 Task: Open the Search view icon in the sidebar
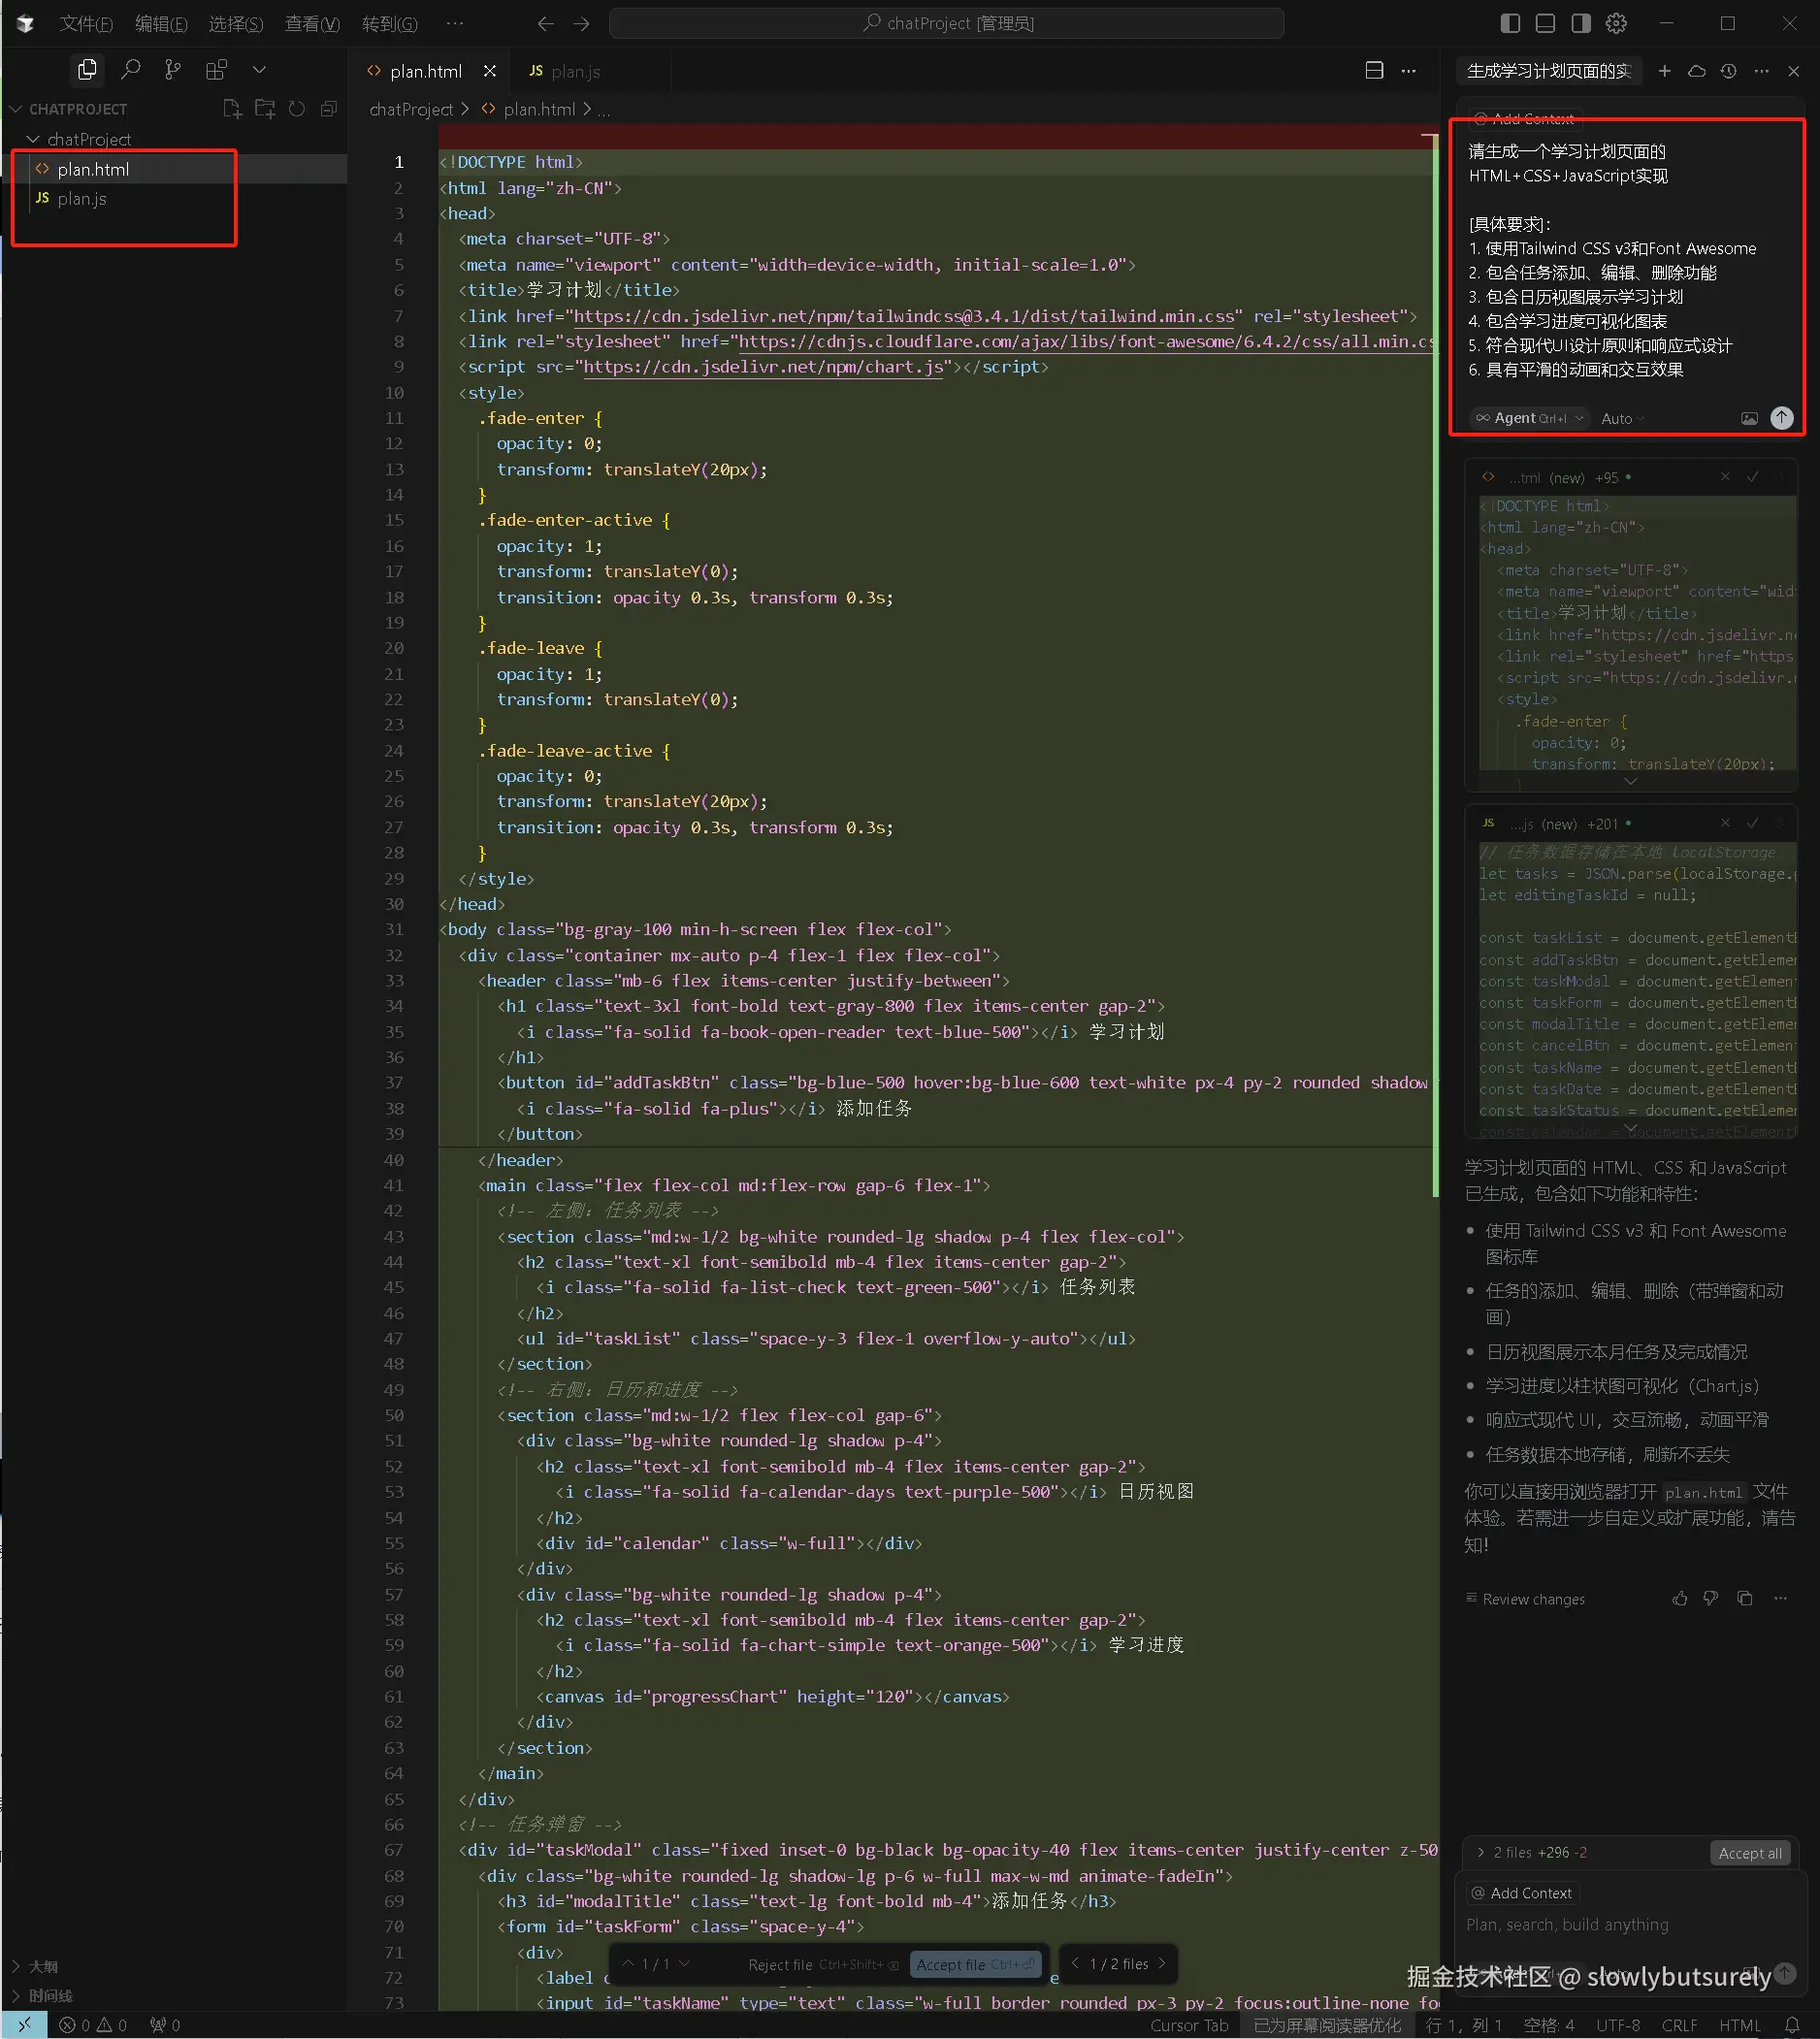pos(131,70)
